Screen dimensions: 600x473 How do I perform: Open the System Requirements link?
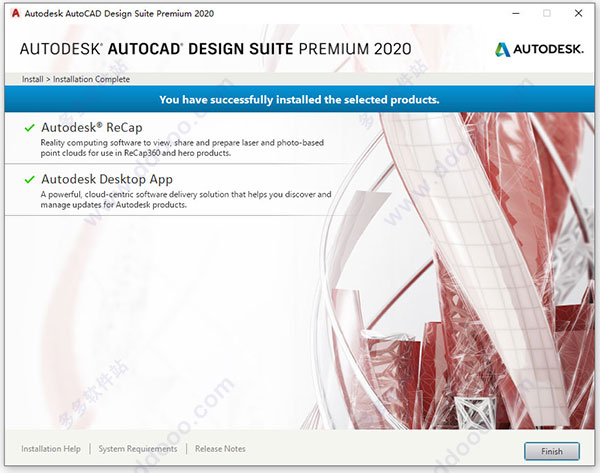point(138,449)
